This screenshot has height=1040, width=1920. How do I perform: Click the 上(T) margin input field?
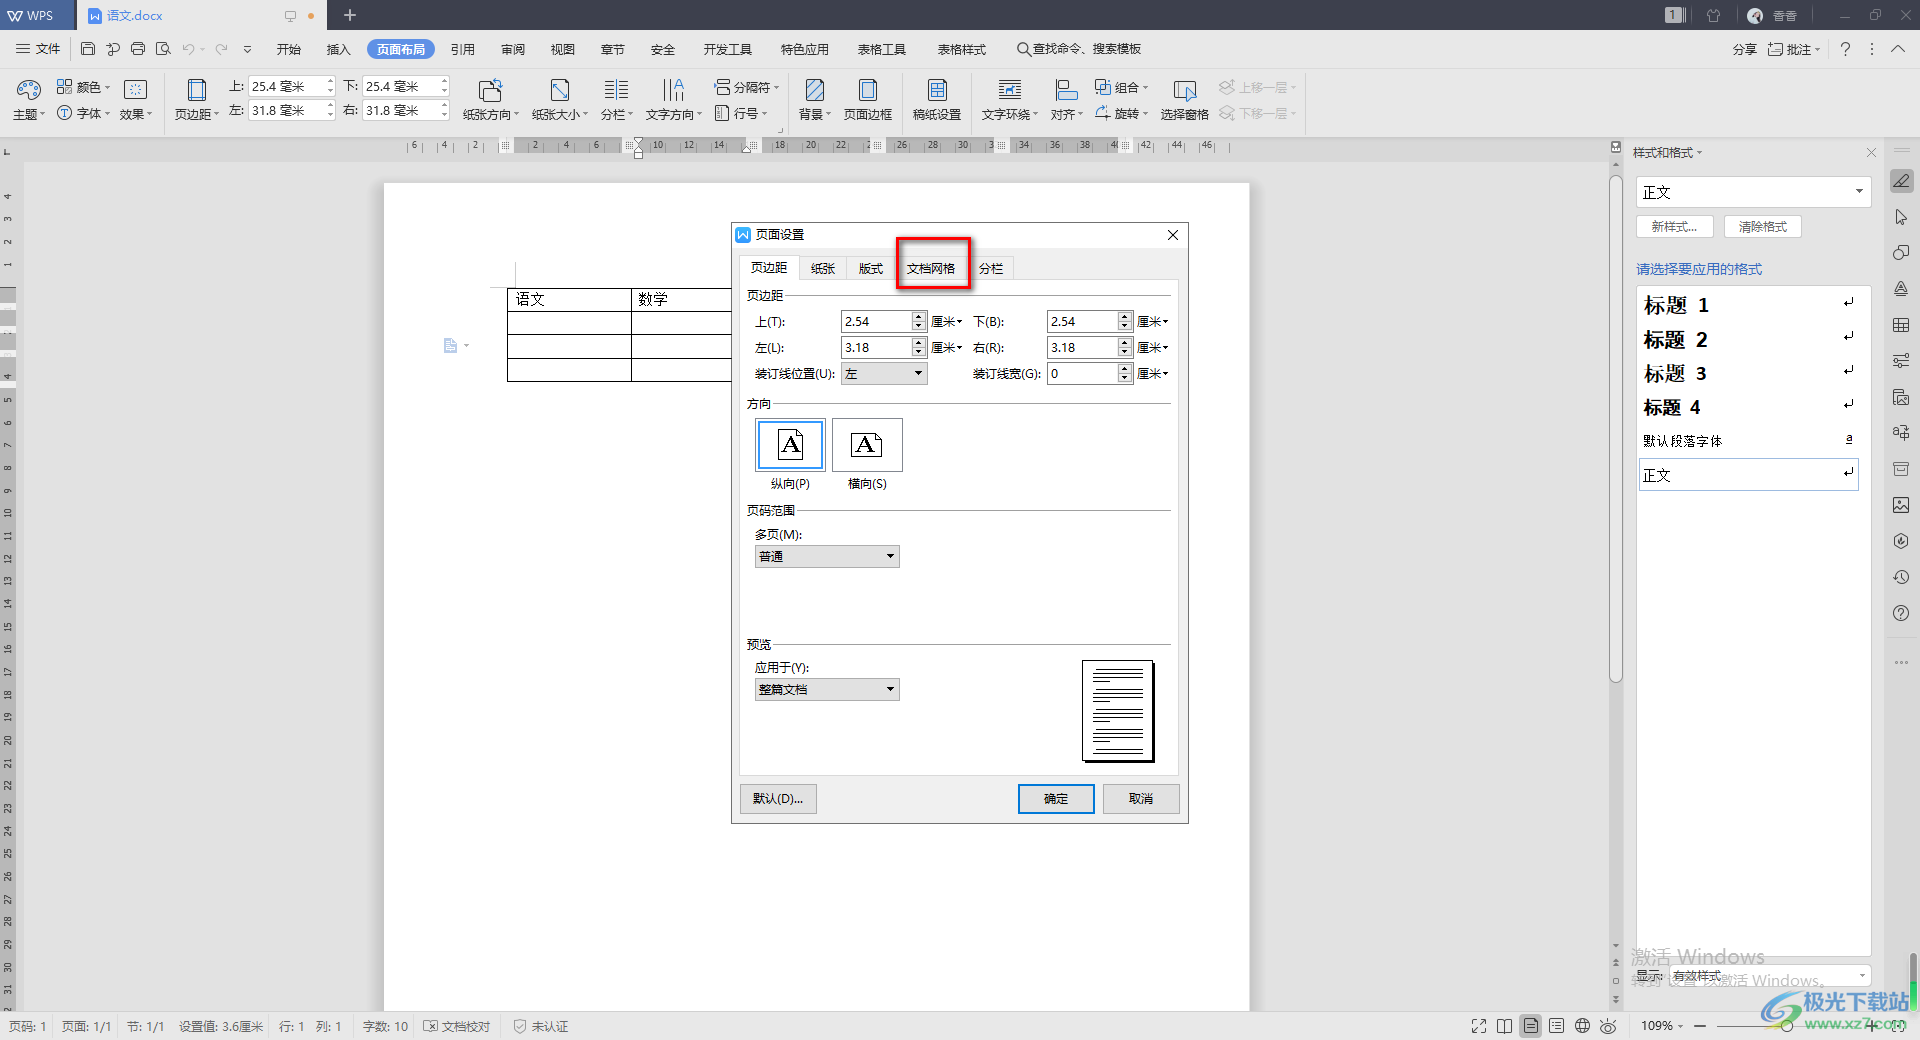(x=876, y=322)
